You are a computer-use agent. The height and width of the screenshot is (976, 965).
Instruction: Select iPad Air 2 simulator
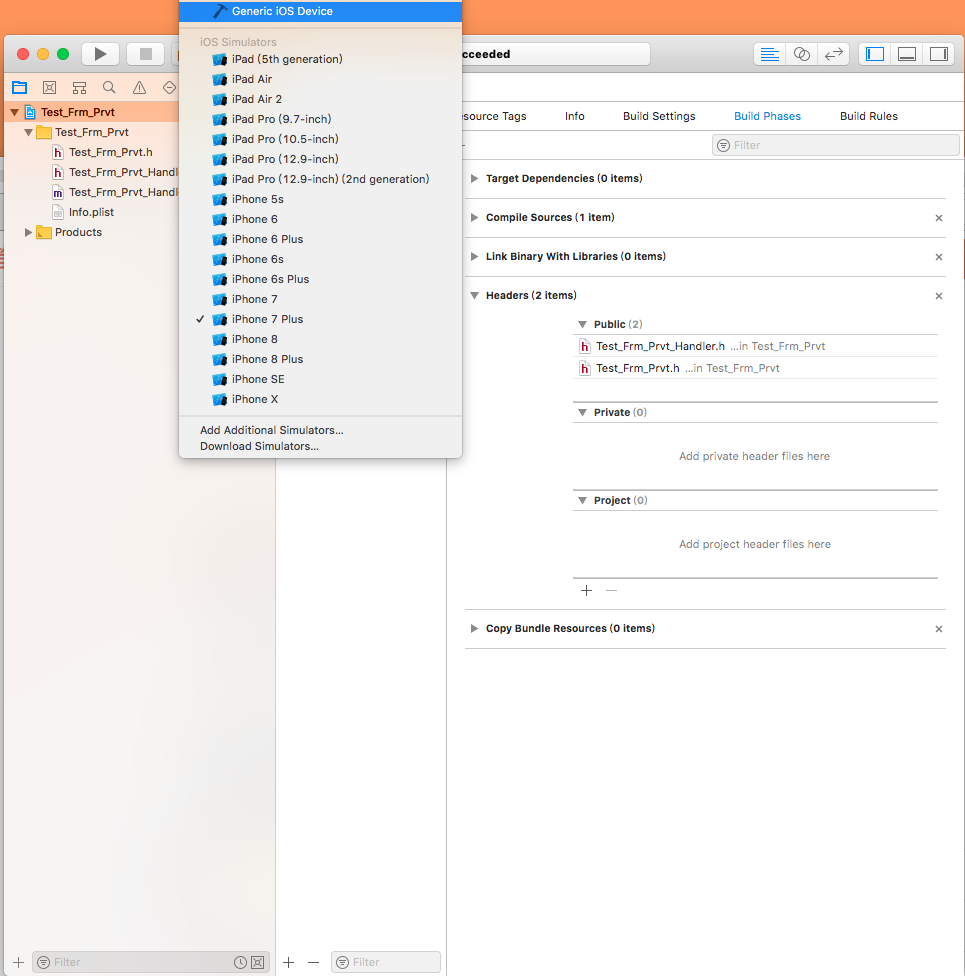coord(321,99)
